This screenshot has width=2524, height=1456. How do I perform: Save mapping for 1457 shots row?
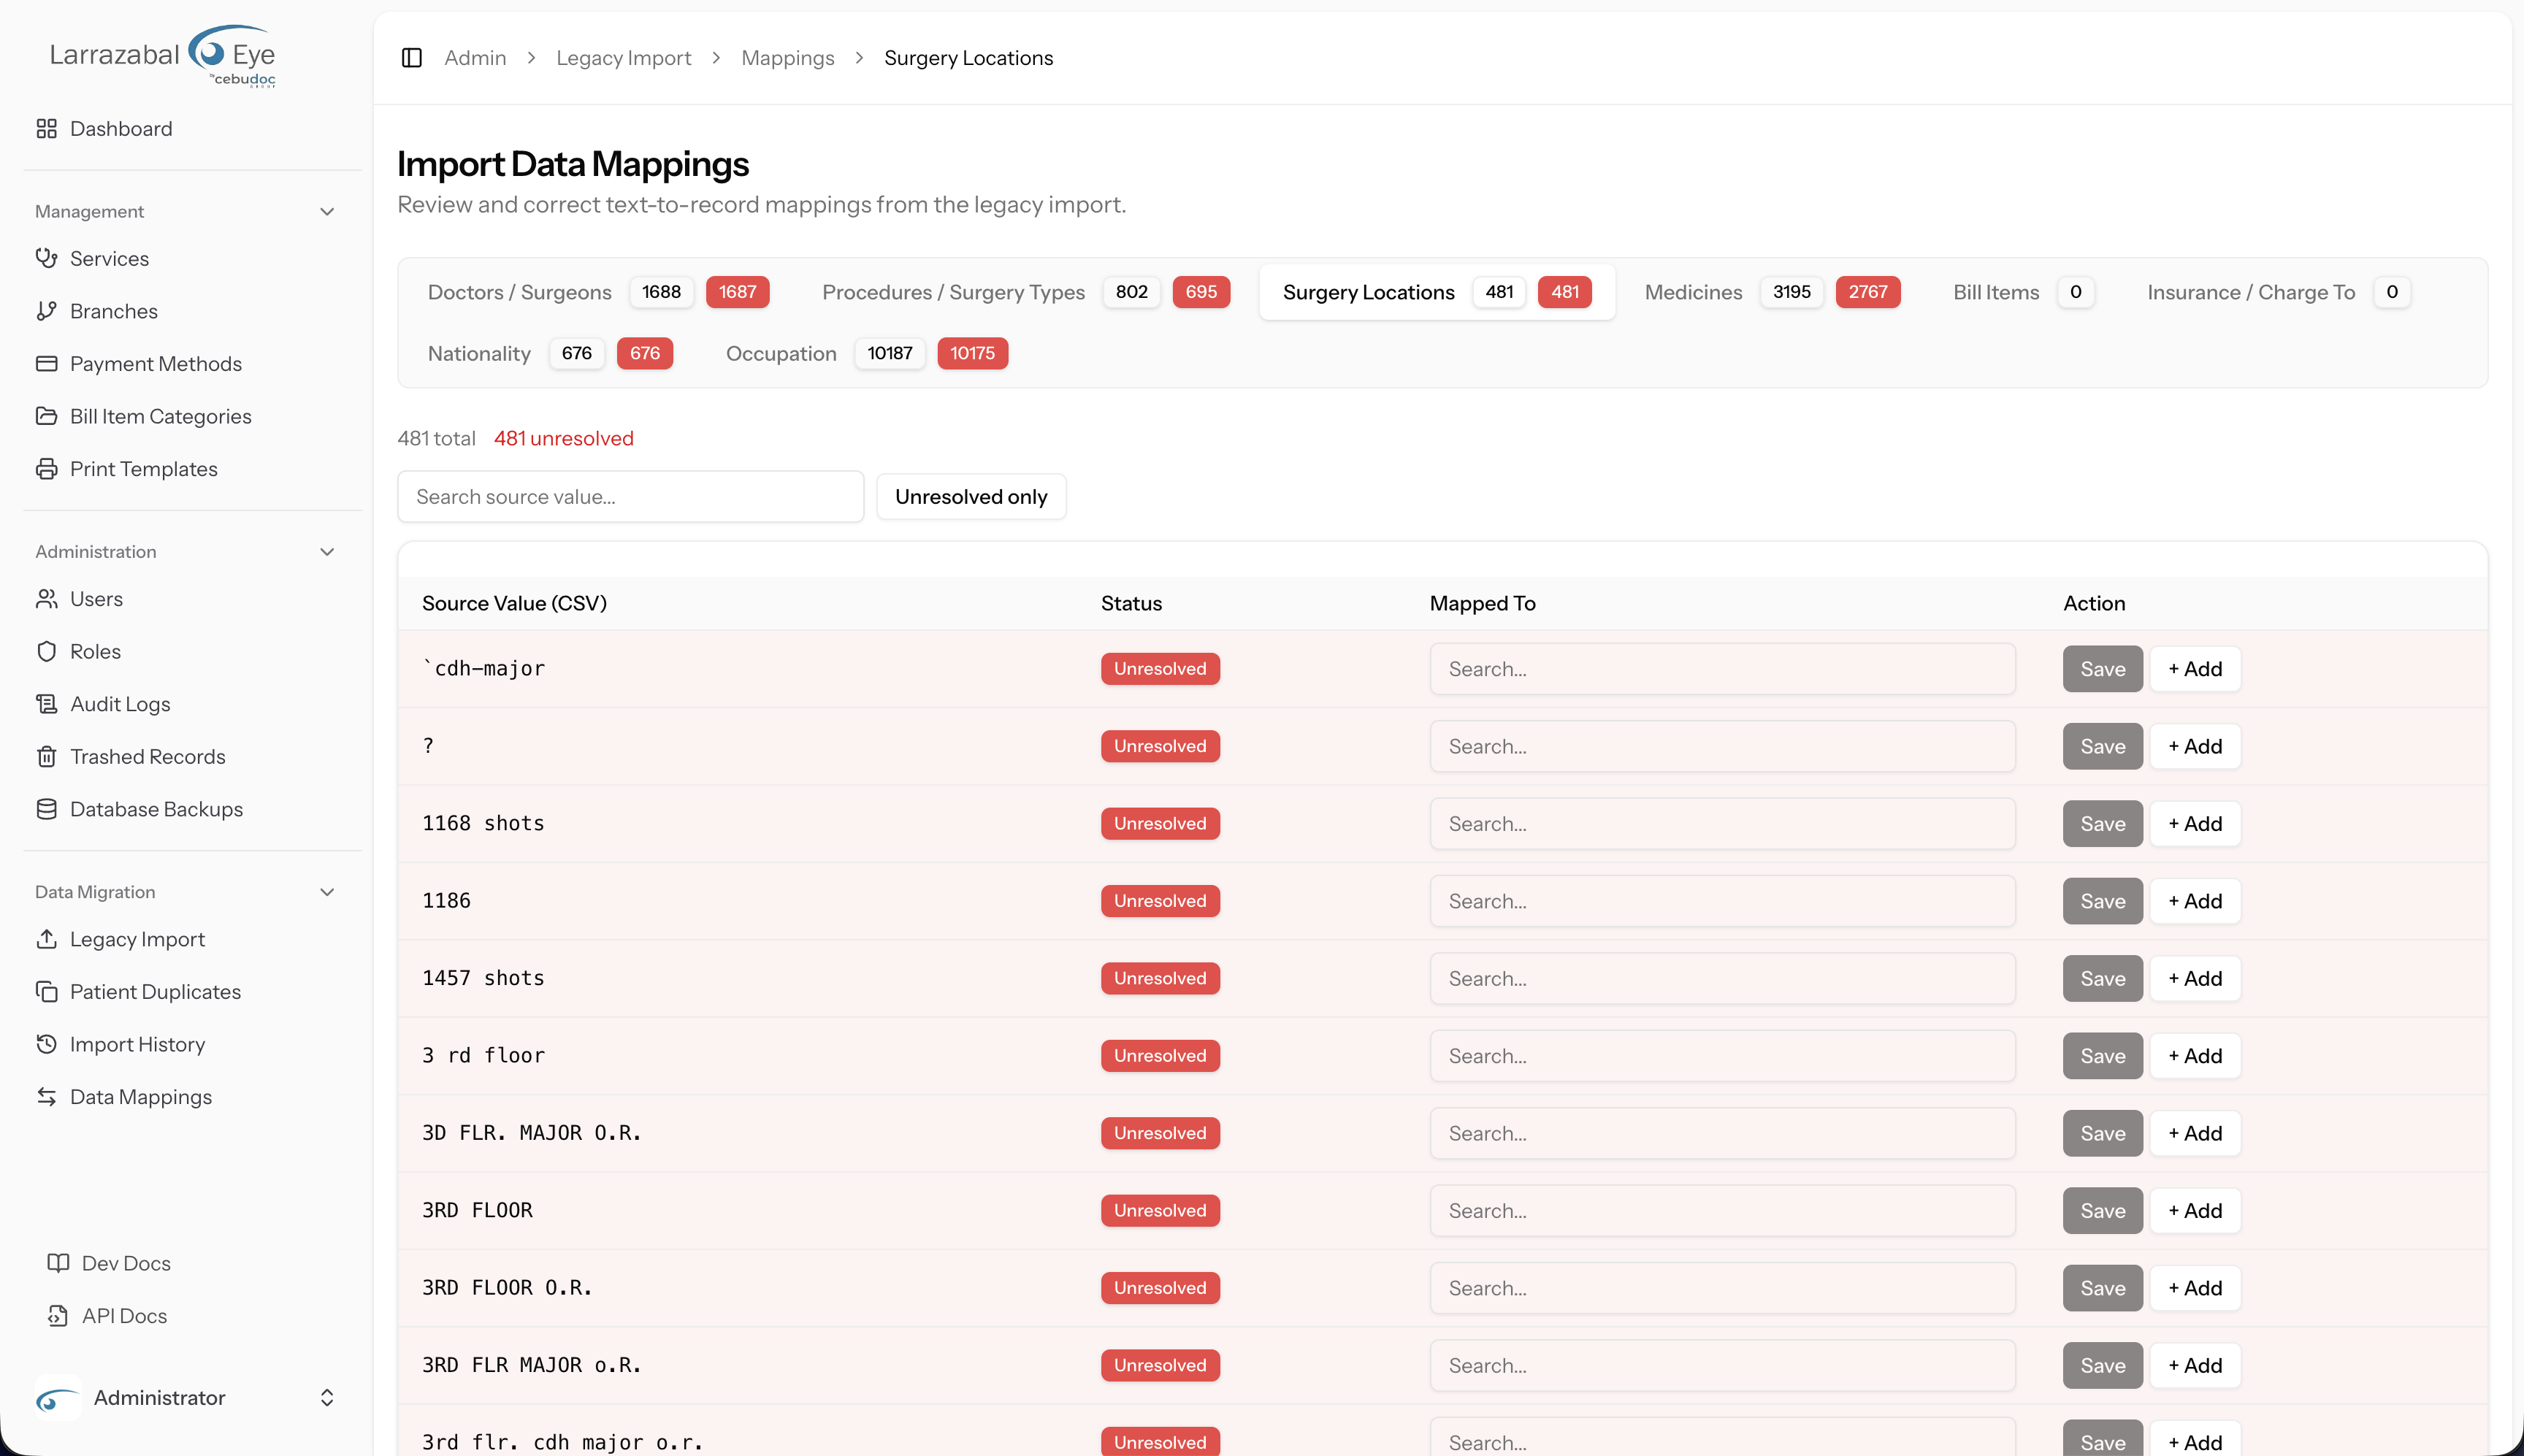(x=2102, y=979)
